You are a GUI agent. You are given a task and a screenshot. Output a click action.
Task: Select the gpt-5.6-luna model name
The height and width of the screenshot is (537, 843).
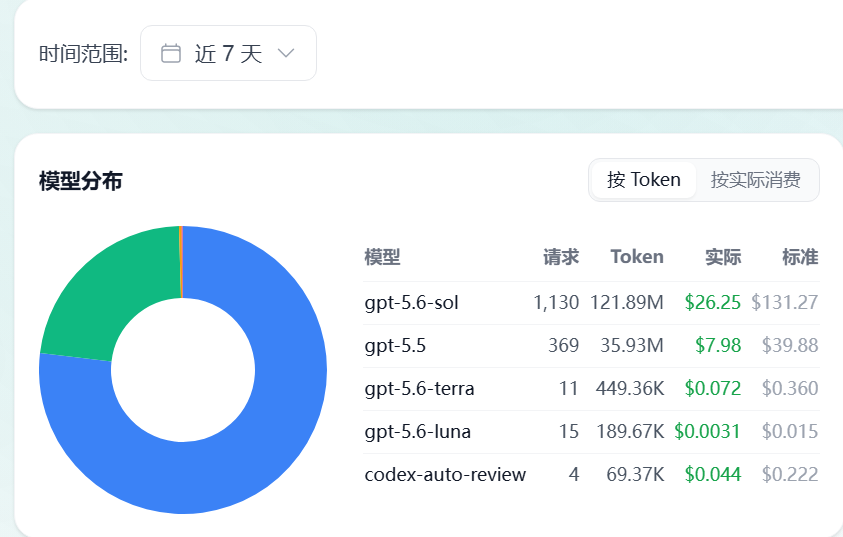click(418, 432)
